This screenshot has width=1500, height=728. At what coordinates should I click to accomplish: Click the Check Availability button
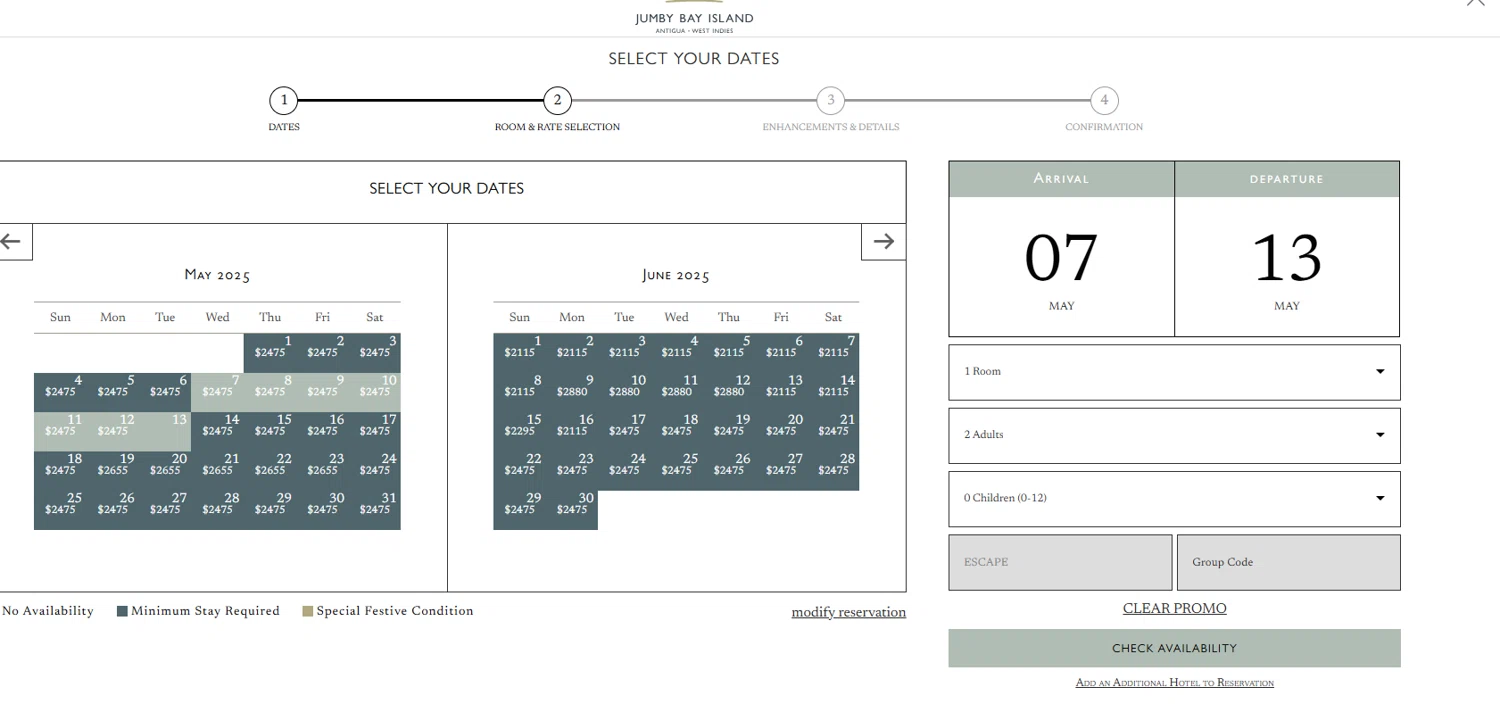(x=1174, y=648)
